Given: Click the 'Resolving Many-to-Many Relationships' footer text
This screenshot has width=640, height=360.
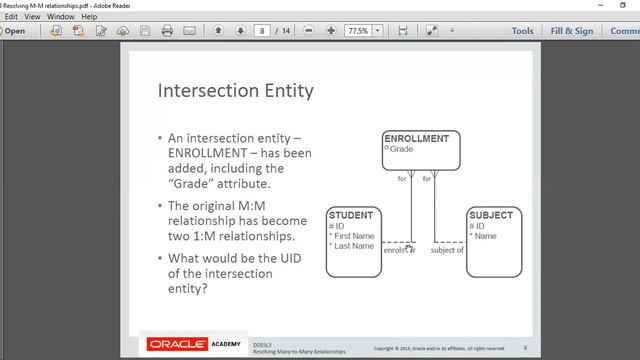Looking at the screenshot, I should [299, 351].
